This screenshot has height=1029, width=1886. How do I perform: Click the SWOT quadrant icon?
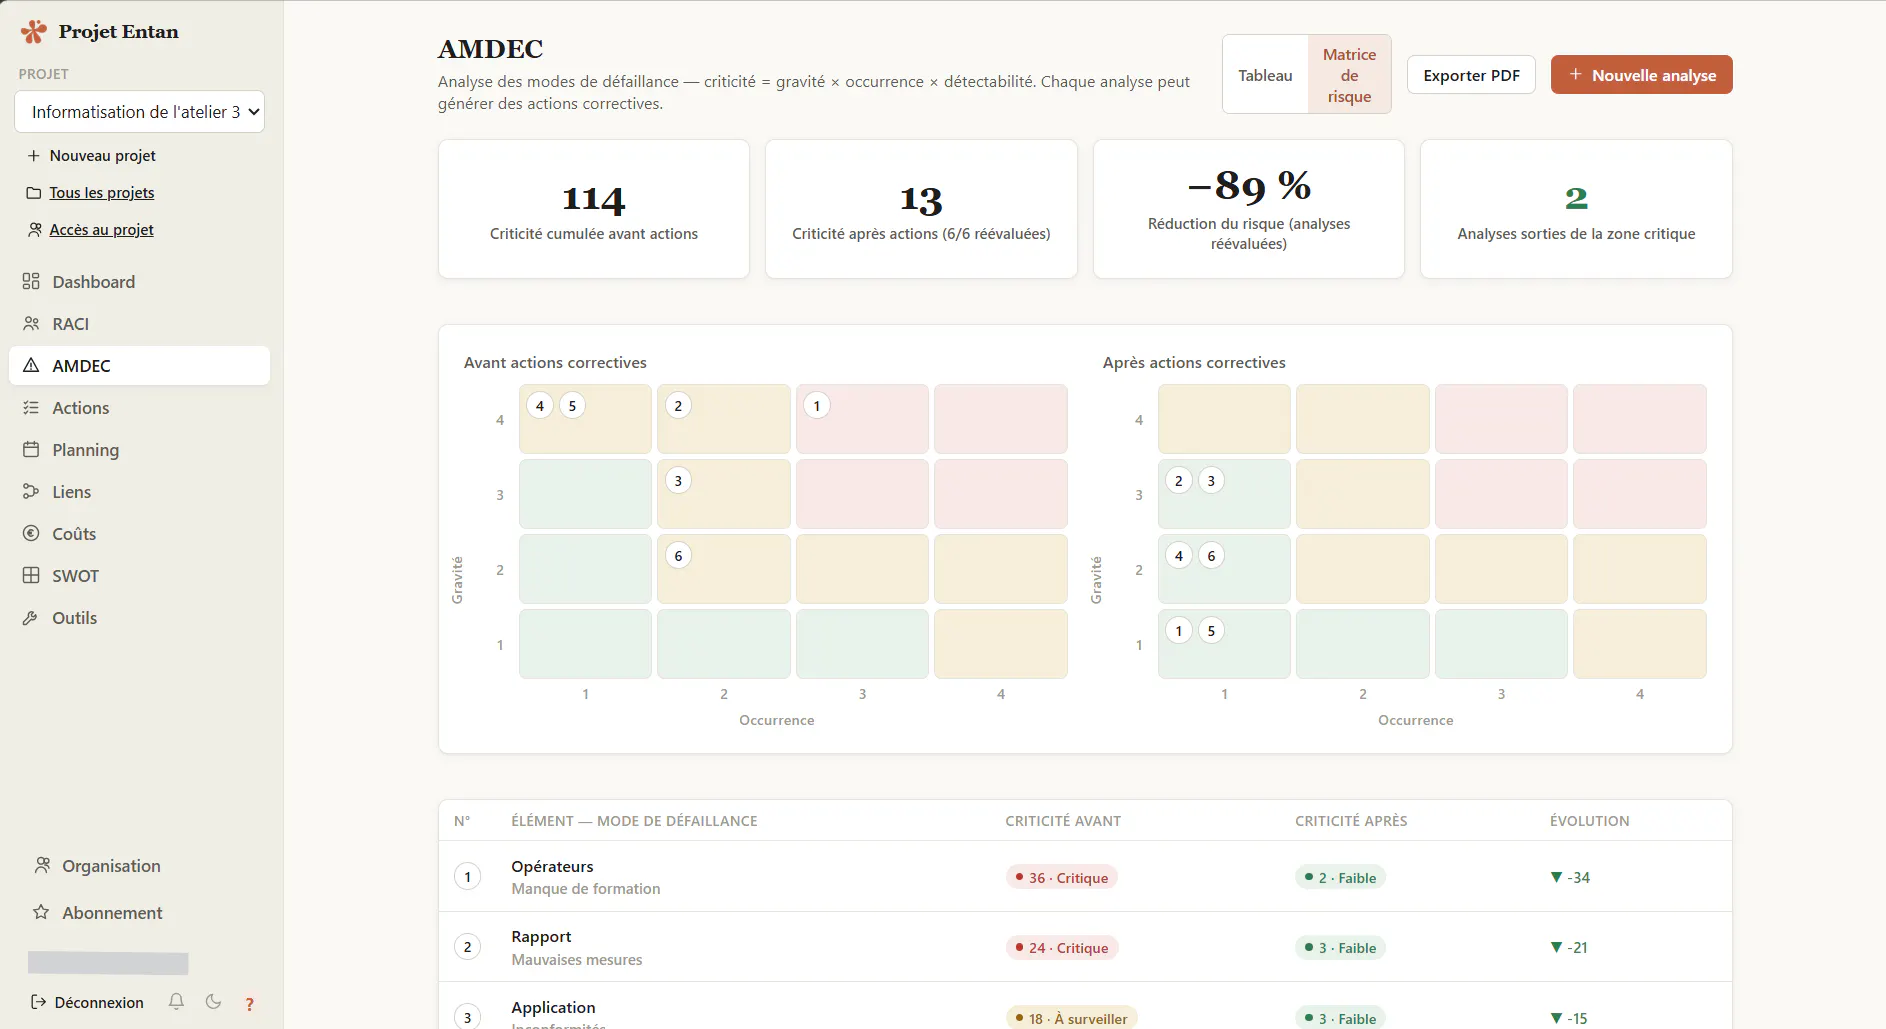click(x=31, y=576)
